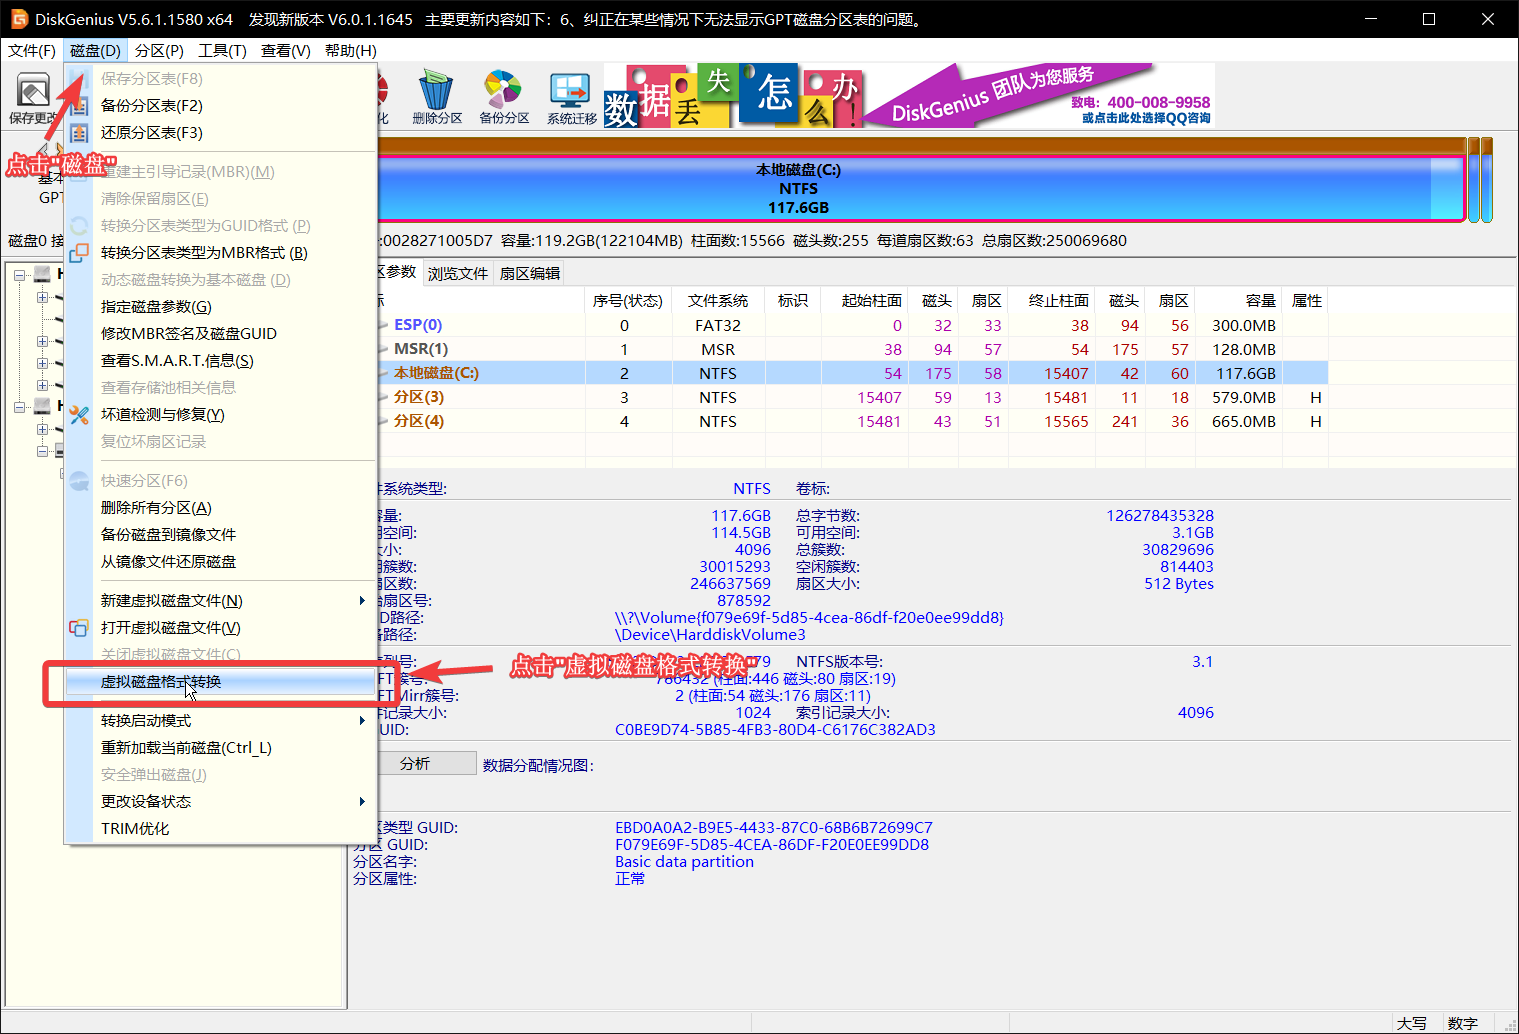Click the icon next to 打开虚拟磁盘文件(V)
This screenshot has height=1034, width=1519.
tap(79, 628)
